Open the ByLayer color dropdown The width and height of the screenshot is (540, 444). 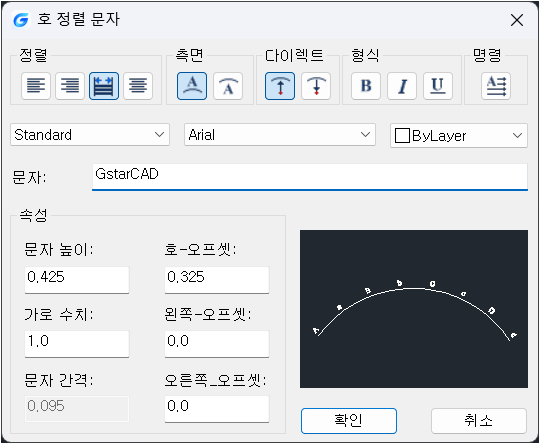pyautogui.click(x=459, y=136)
